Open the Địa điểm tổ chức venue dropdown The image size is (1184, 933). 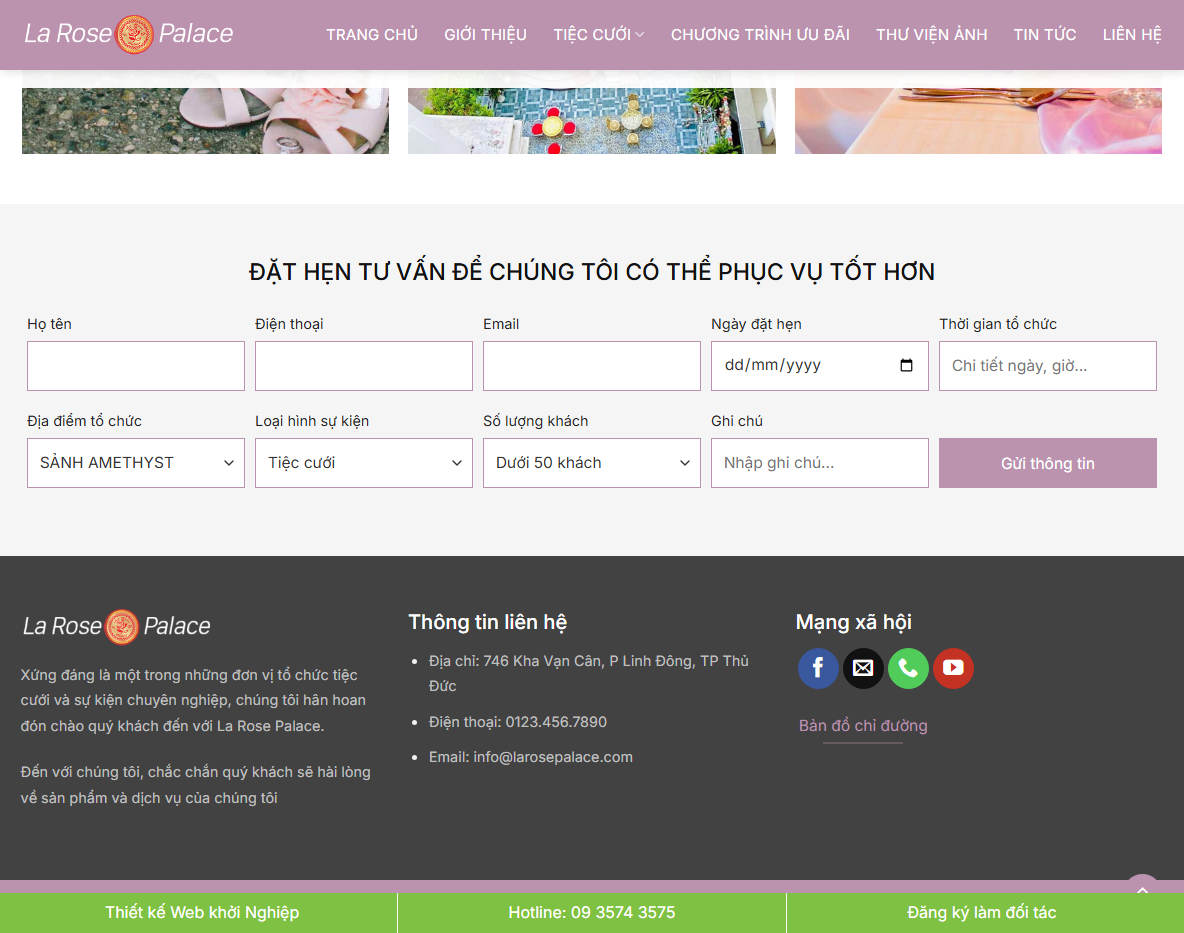coord(135,463)
